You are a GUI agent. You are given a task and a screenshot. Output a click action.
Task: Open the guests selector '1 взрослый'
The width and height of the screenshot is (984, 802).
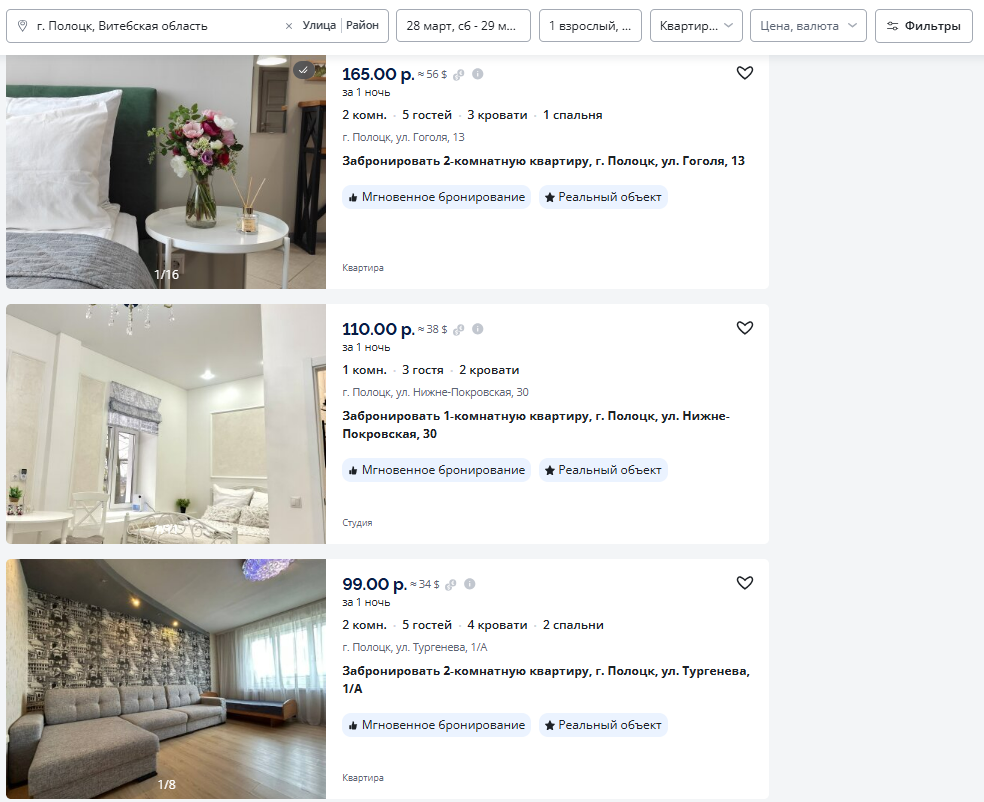tap(590, 26)
